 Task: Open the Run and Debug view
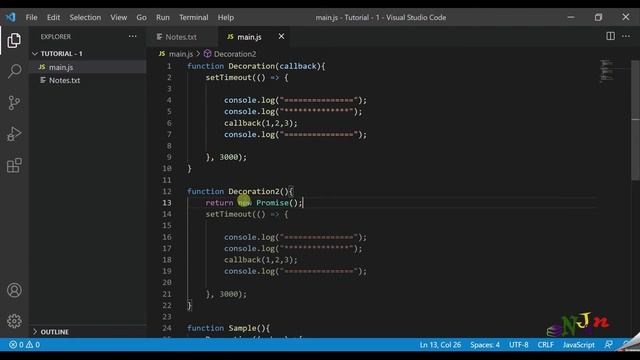[x=14, y=134]
